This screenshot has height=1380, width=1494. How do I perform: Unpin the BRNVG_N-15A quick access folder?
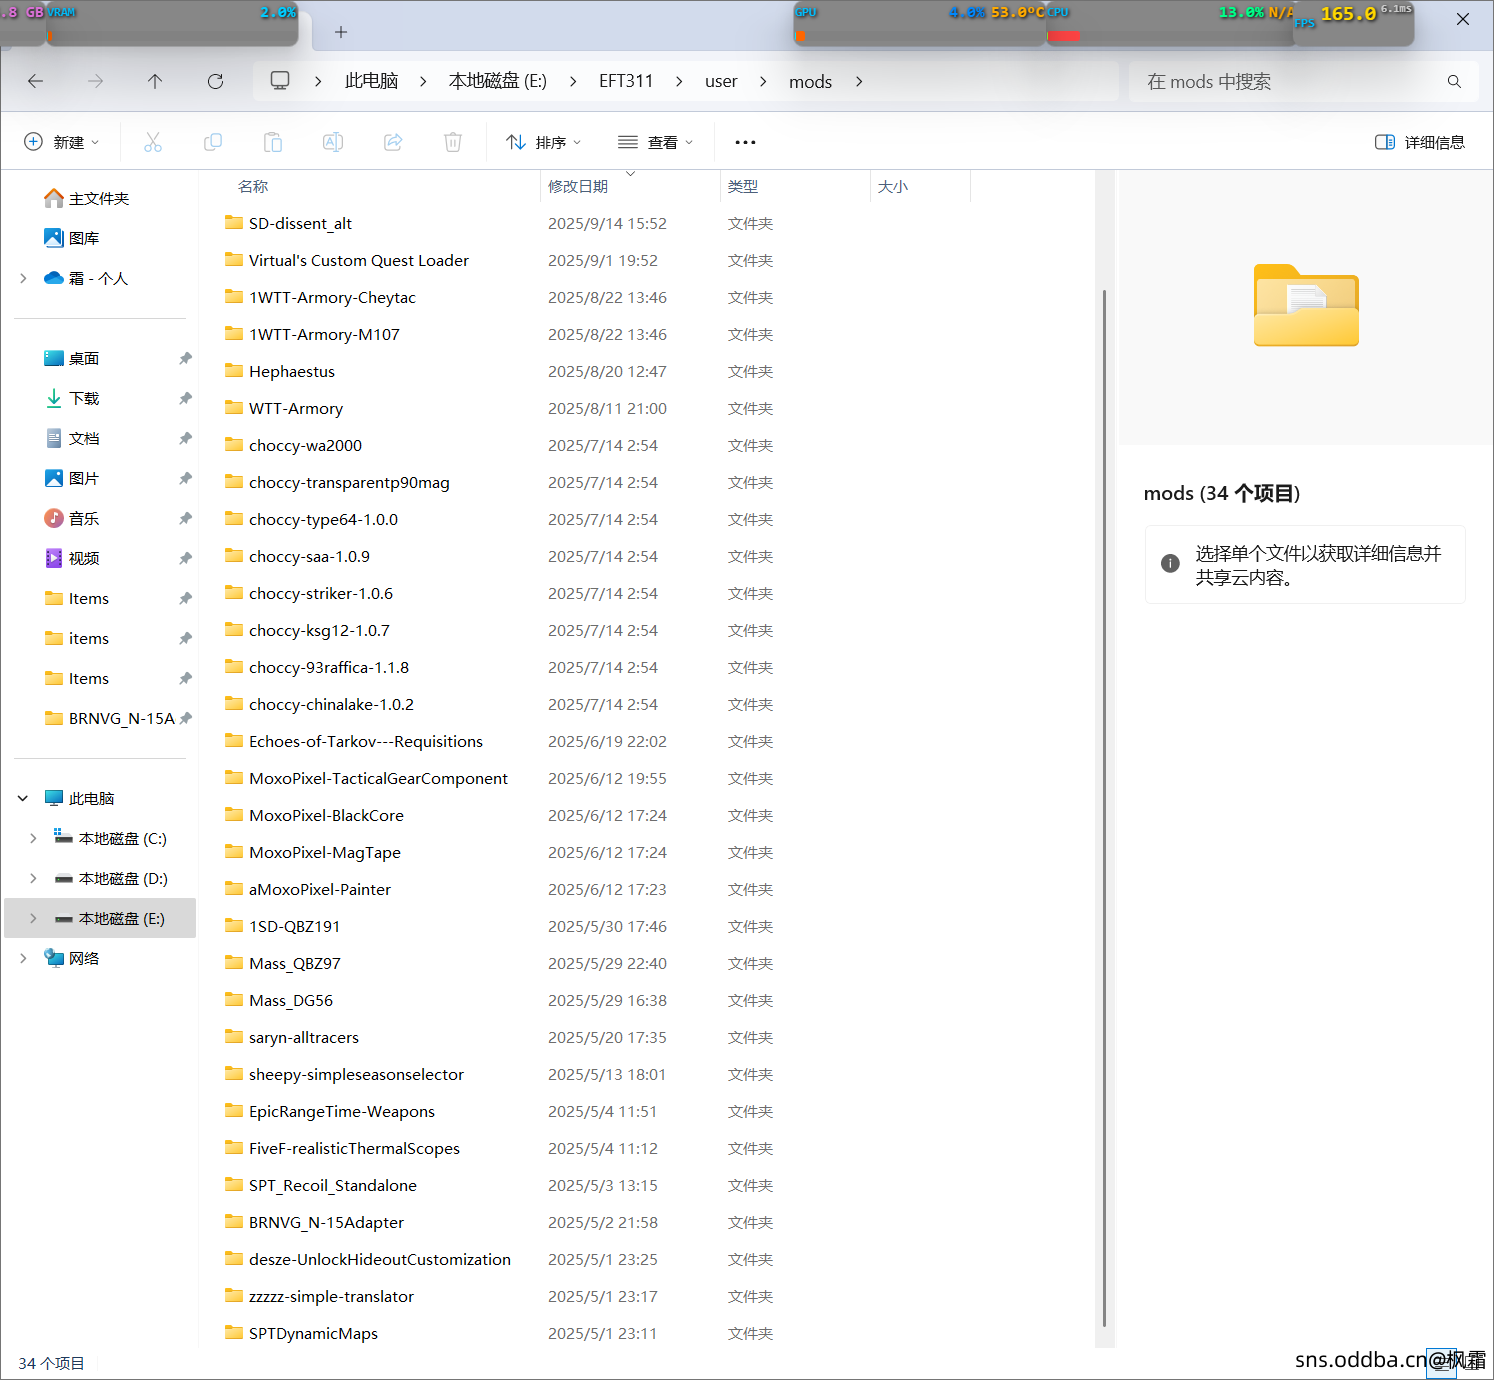click(185, 718)
